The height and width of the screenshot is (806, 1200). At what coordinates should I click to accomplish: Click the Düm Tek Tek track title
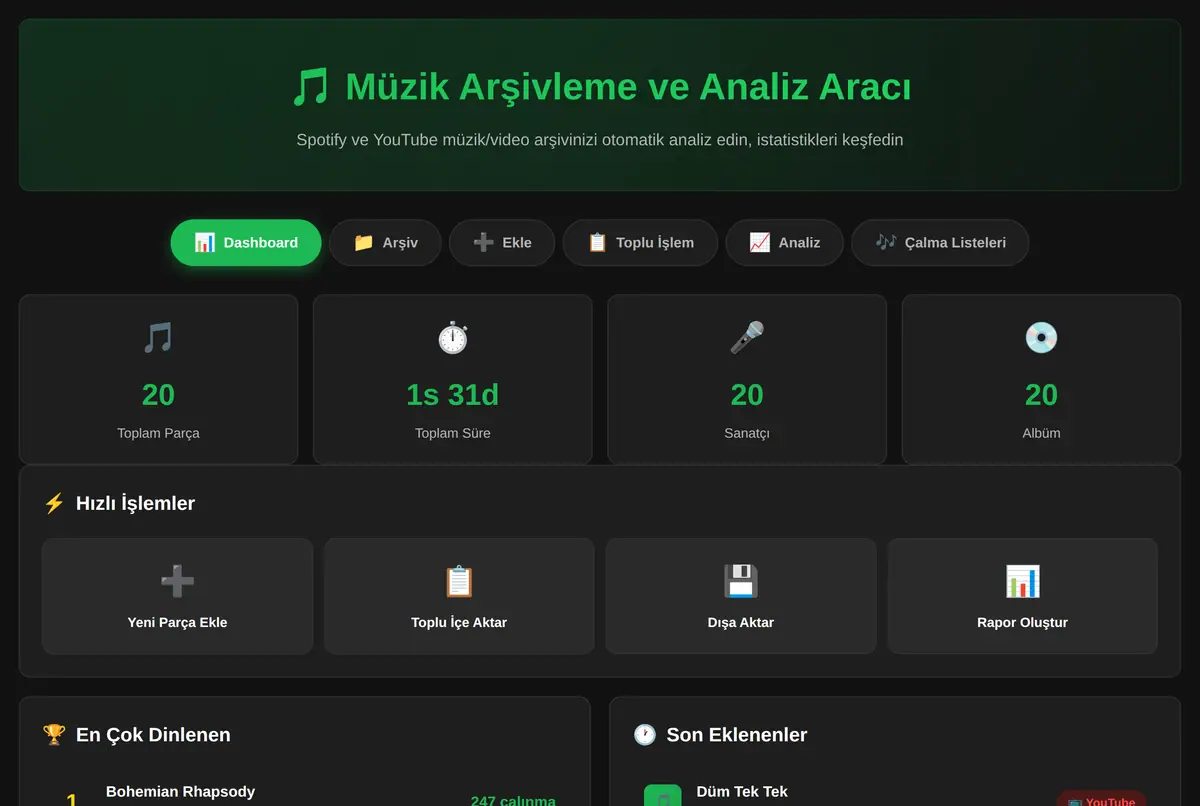(x=742, y=791)
